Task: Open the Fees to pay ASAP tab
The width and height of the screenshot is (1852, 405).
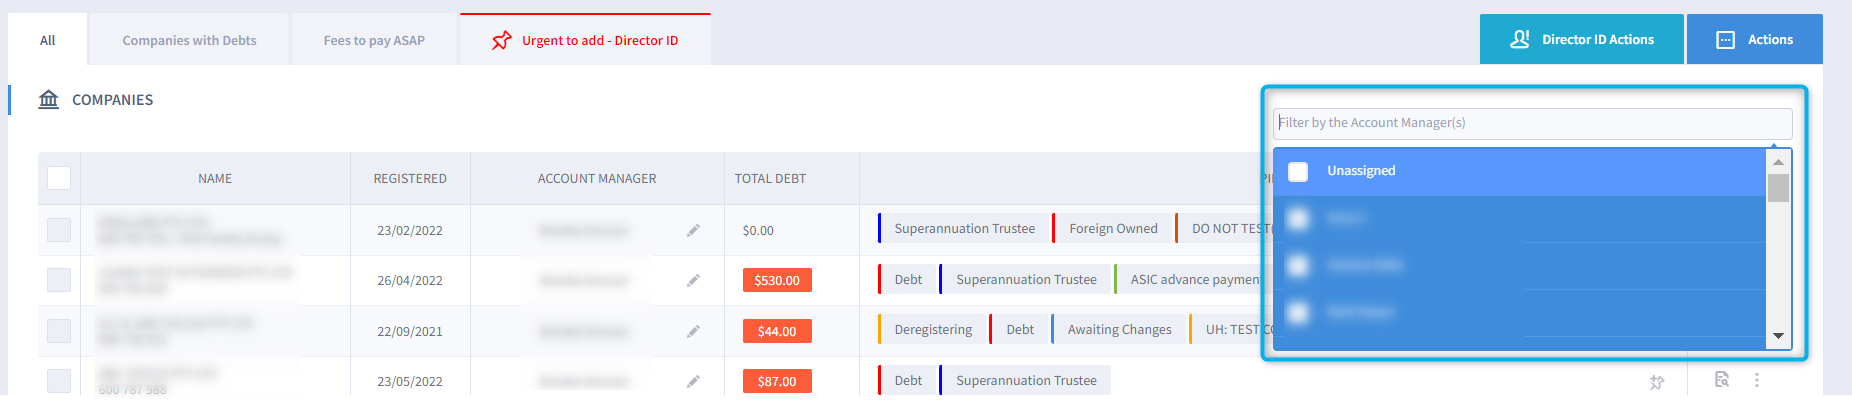Action: [374, 40]
